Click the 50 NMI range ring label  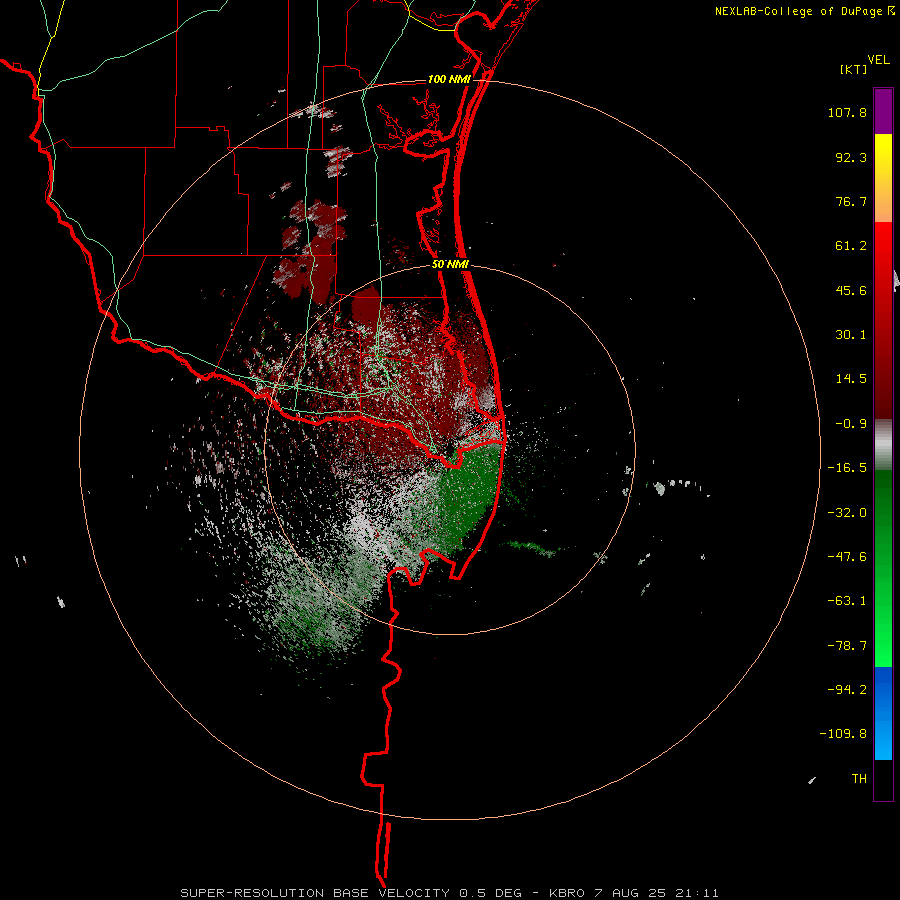click(x=451, y=264)
